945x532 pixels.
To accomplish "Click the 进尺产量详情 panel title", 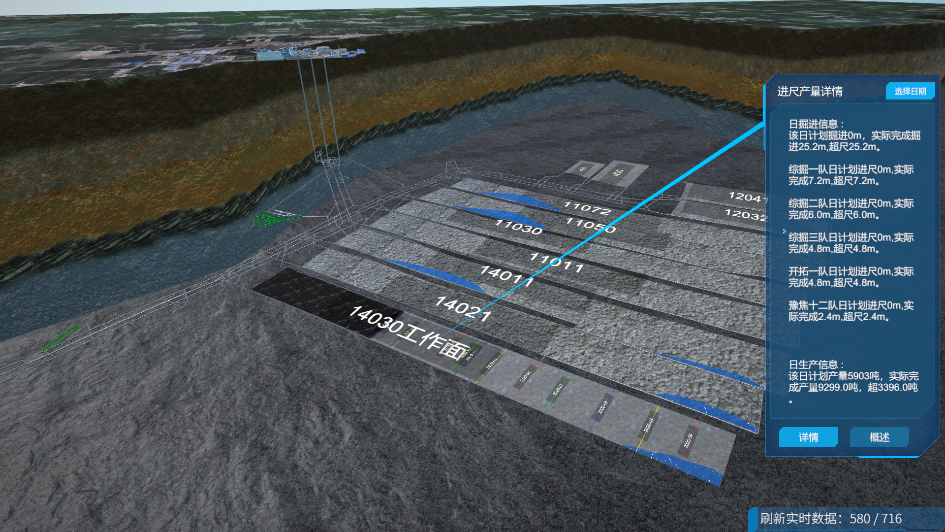I will (809, 92).
